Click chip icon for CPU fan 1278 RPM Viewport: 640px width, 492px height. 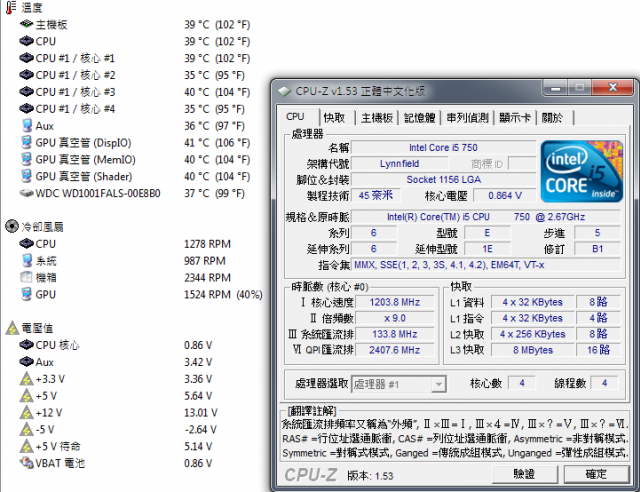[26, 244]
